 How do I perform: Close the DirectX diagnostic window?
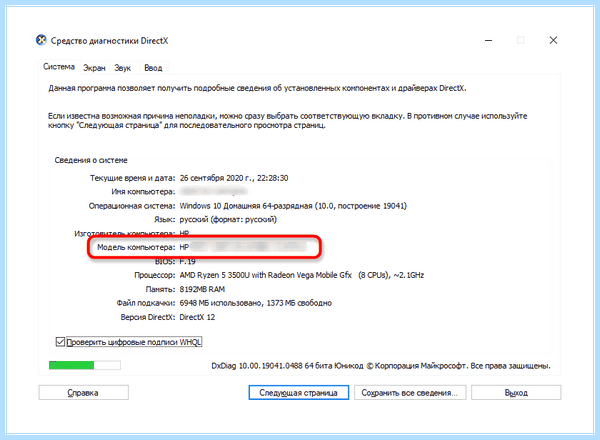[x=553, y=40]
